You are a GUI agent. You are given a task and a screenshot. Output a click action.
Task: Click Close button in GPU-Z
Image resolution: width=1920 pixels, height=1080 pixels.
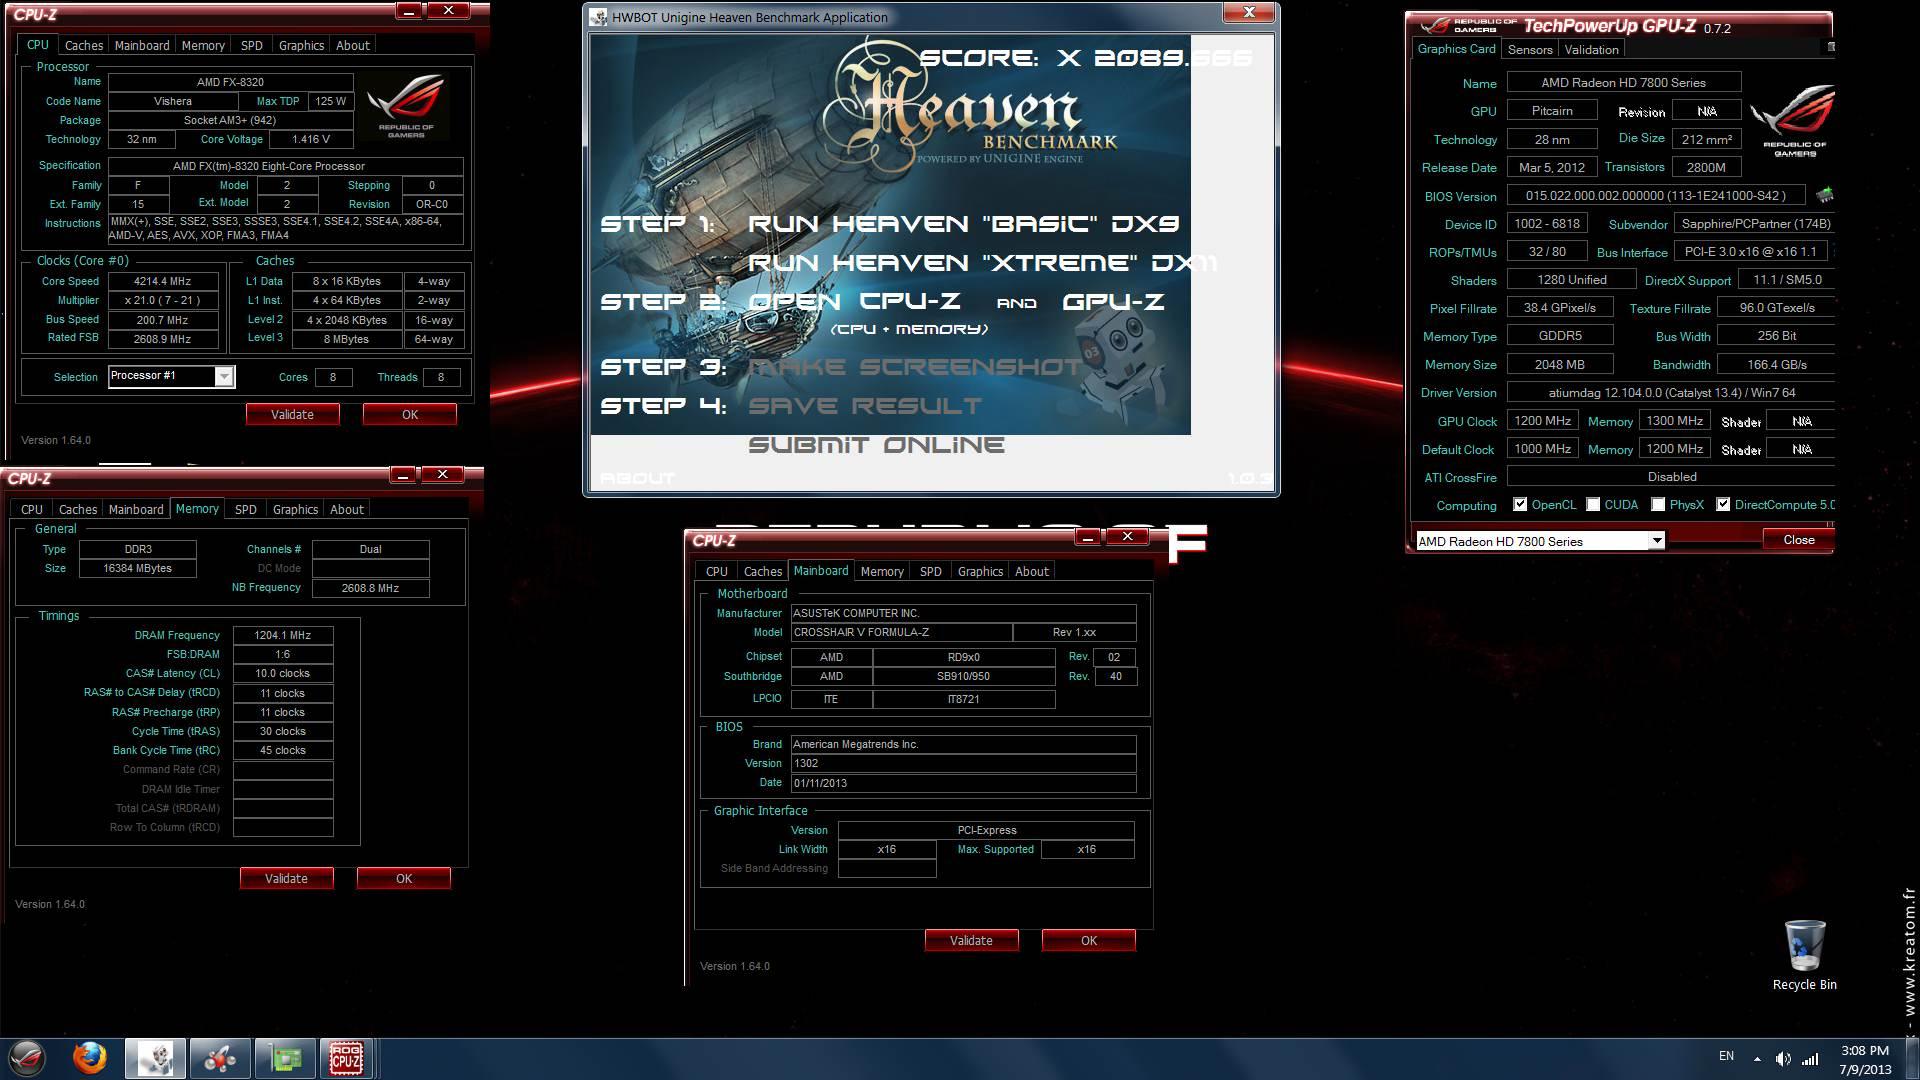[x=1798, y=539]
